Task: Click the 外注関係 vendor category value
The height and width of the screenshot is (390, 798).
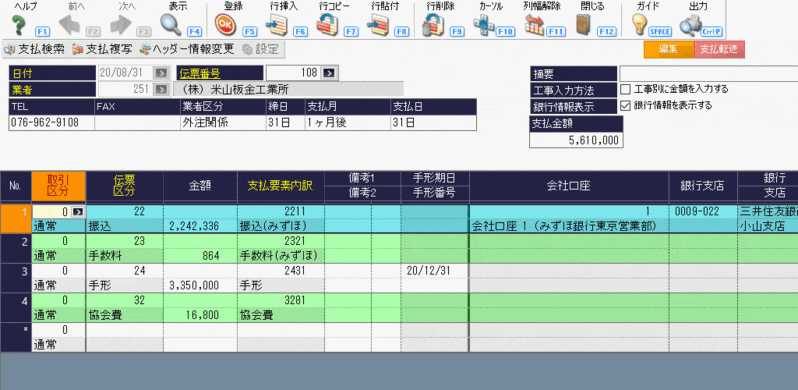Action: point(223,123)
